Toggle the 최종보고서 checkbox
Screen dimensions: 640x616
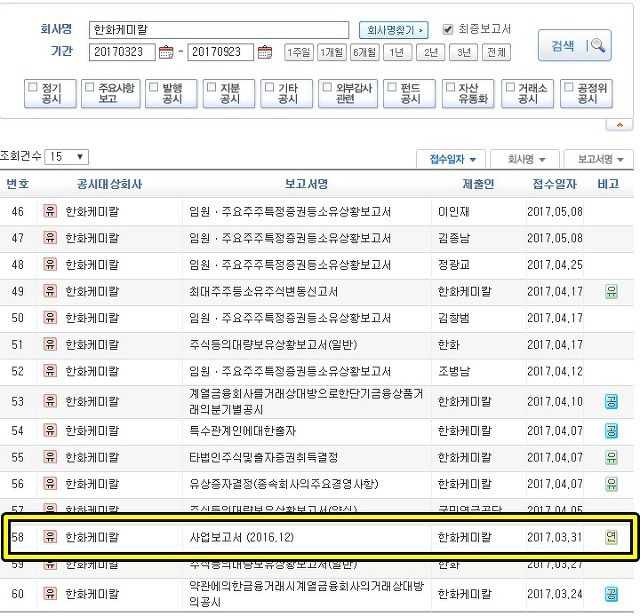(448, 29)
